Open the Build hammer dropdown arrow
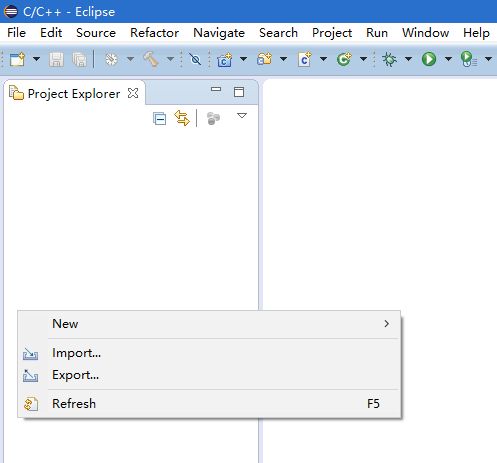Screen dimensions: 497x463 pos(170,59)
